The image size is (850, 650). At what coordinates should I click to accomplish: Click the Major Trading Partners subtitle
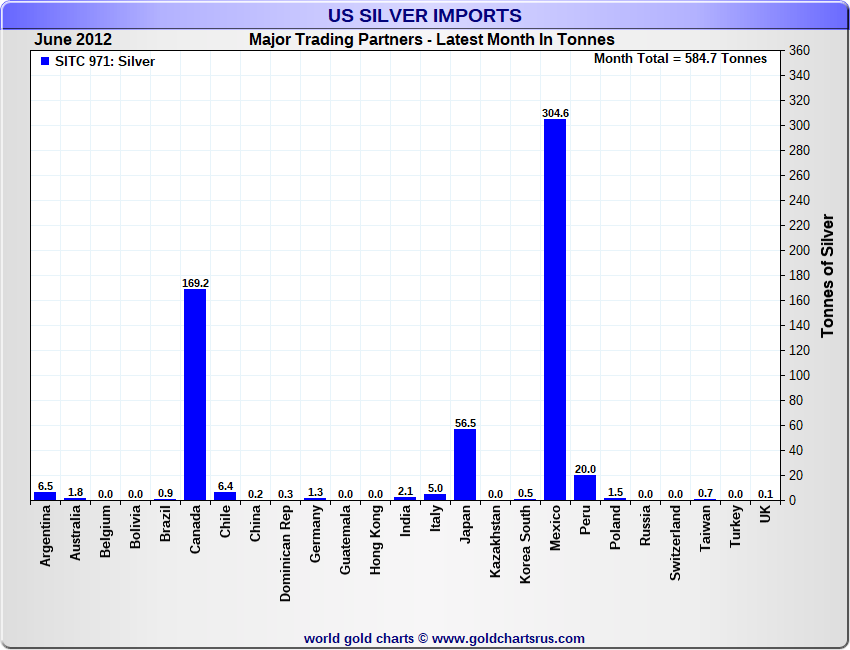point(431,40)
